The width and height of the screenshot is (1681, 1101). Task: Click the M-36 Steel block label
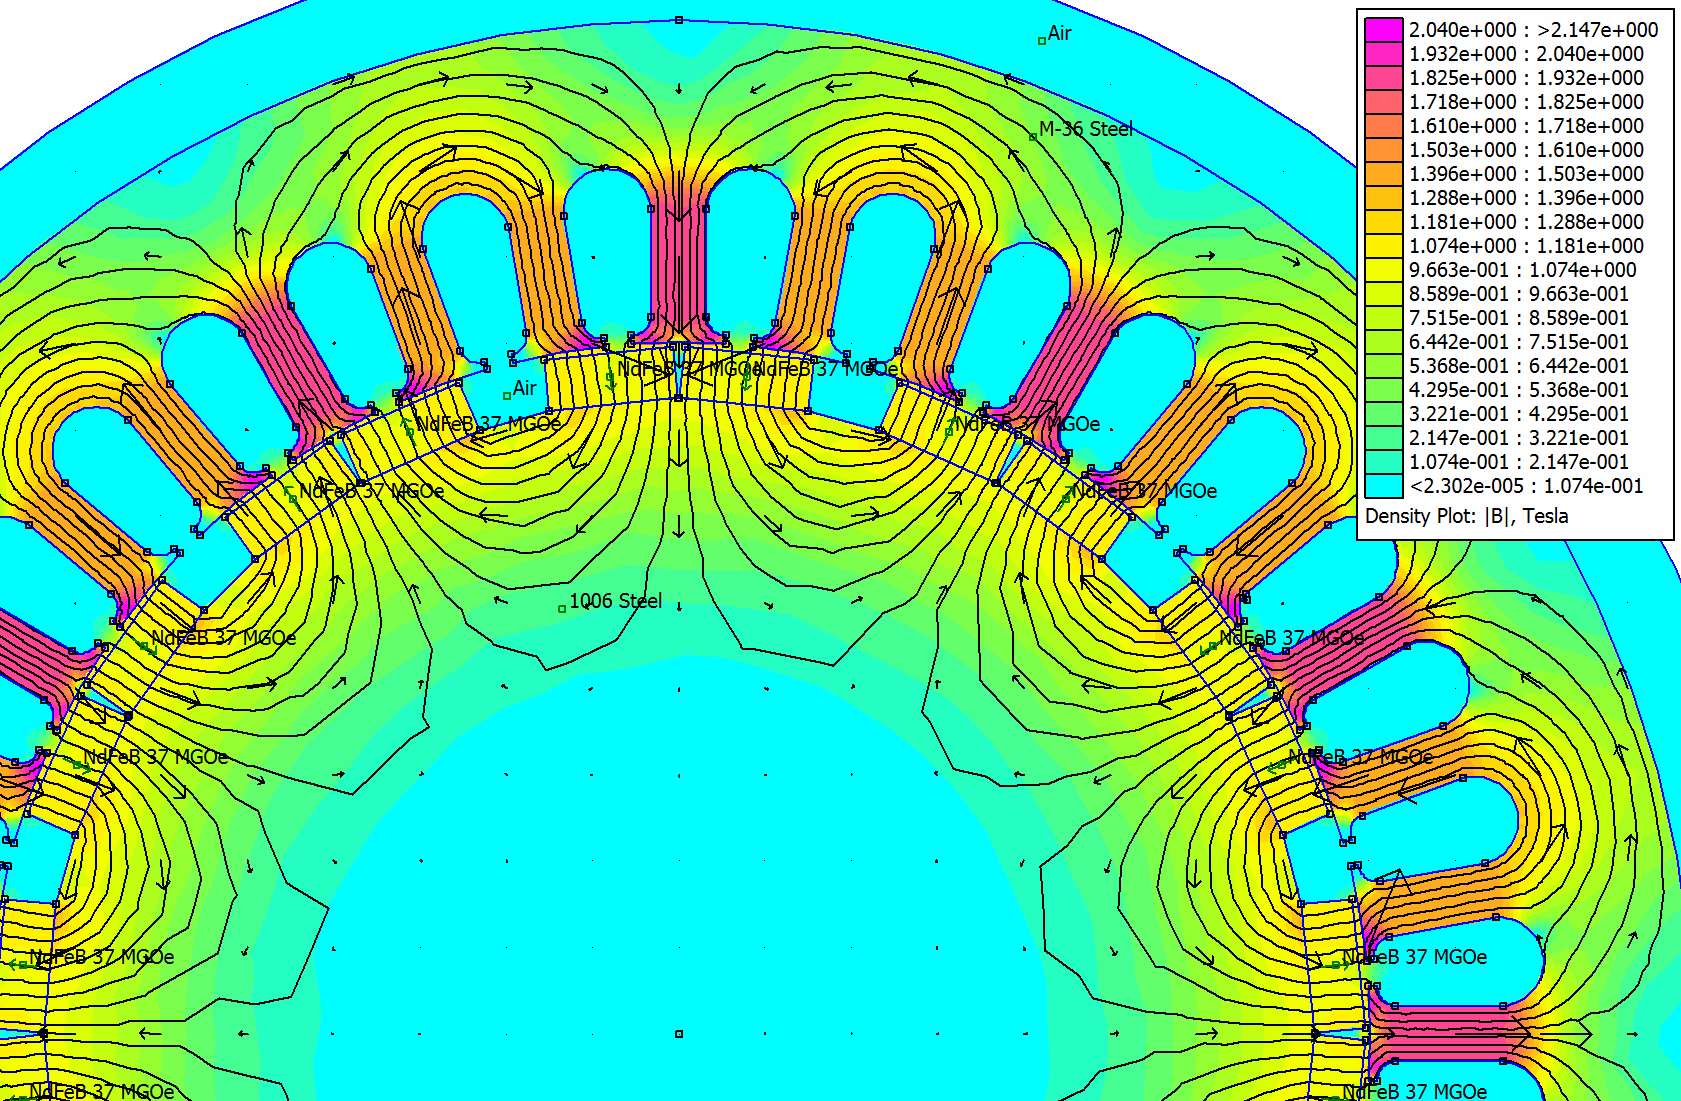(x=1085, y=129)
